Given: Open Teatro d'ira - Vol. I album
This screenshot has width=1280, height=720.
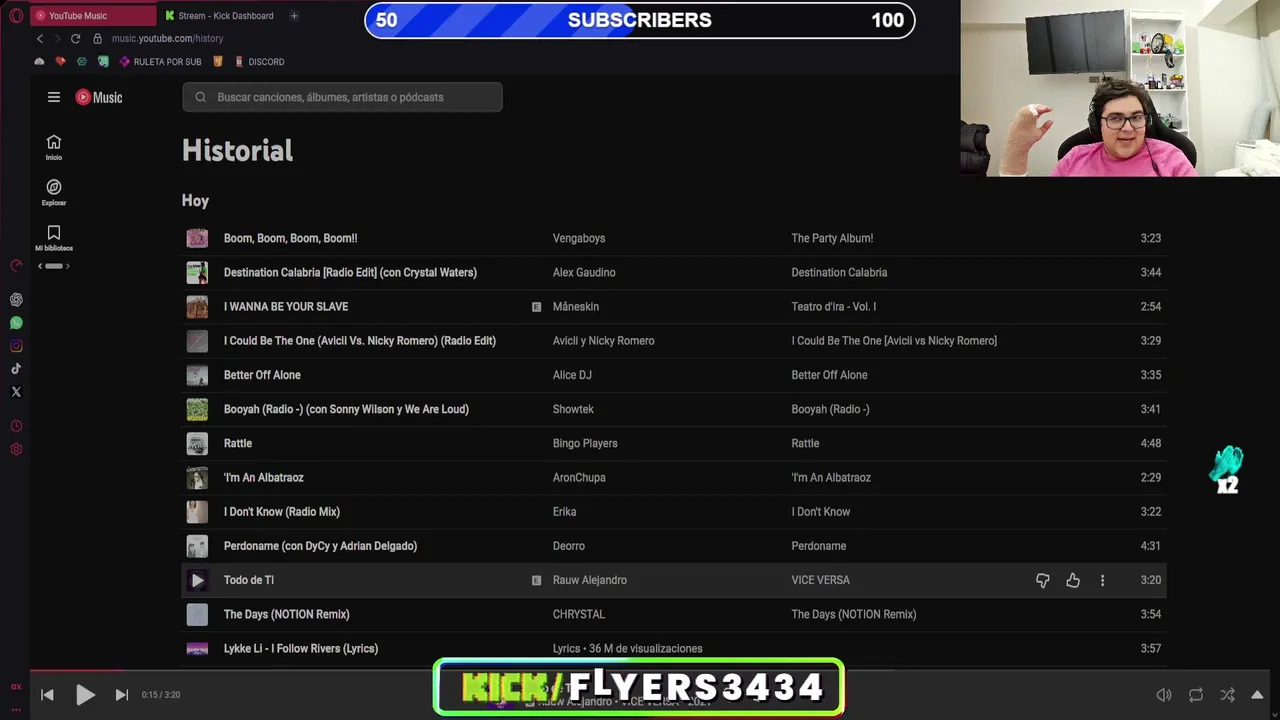Looking at the screenshot, I should tap(834, 307).
